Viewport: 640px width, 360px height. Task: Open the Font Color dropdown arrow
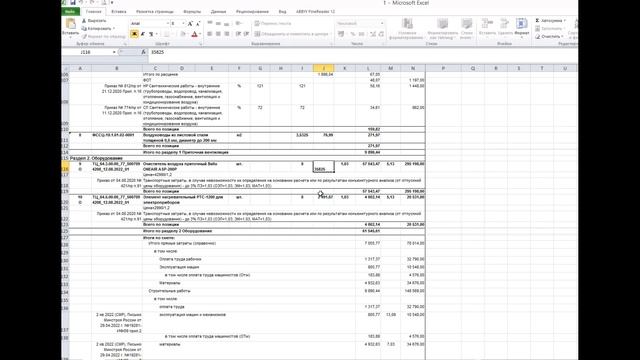pyautogui.click(x=200, y=34)
